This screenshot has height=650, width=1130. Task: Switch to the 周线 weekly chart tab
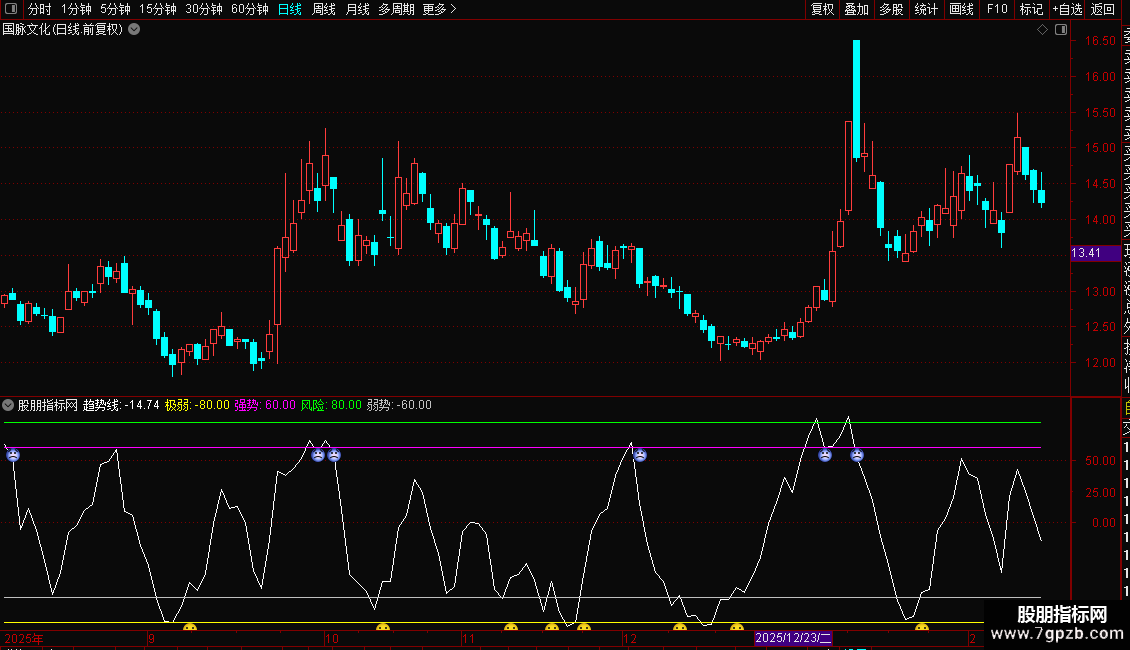click(324, 9)
